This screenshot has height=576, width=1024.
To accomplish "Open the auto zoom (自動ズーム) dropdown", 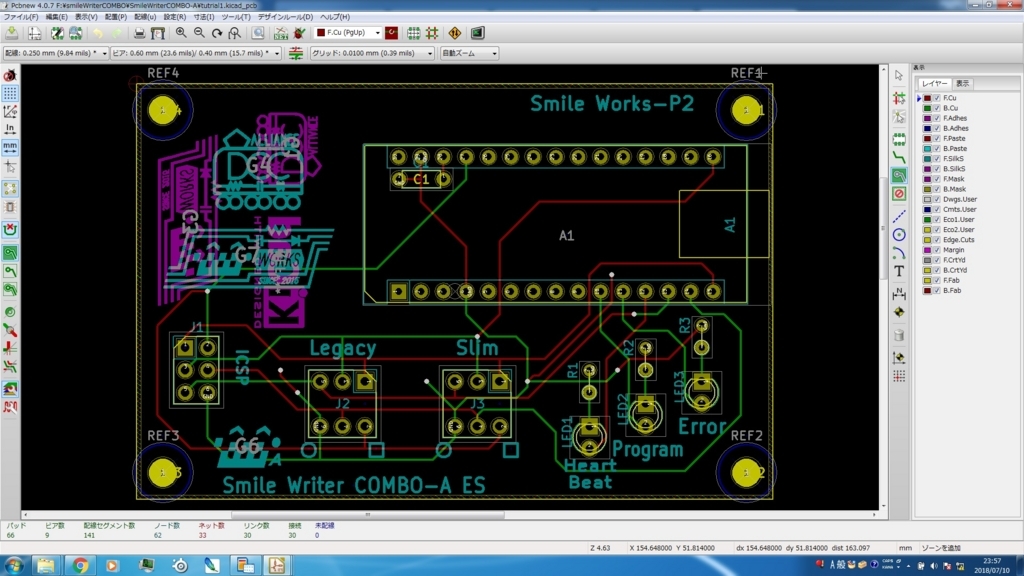I will coord(469,53).
